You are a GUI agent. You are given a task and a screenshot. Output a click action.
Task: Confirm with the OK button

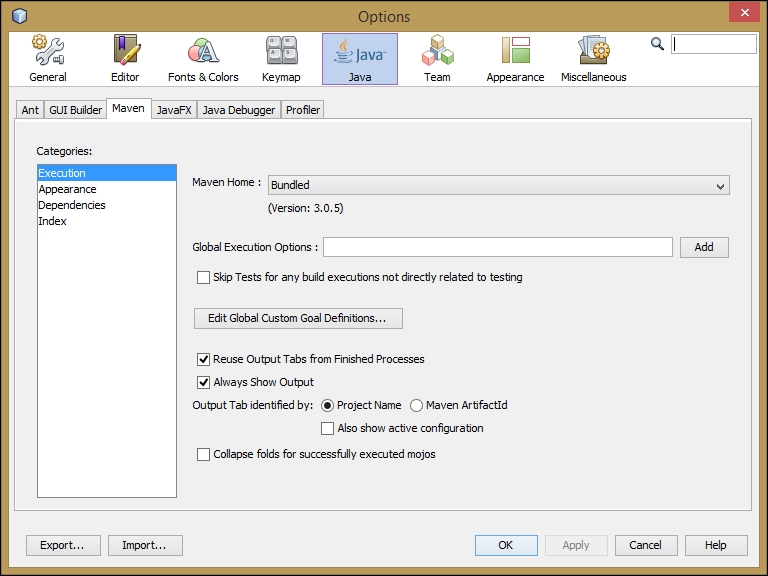click(506, 545)
